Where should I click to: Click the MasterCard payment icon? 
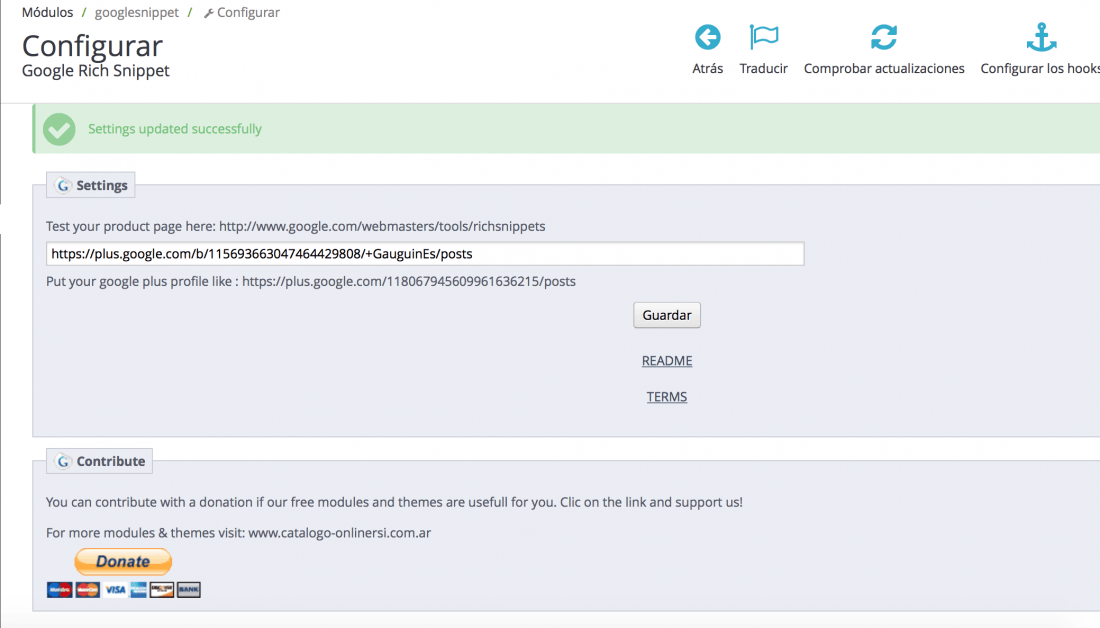click(x=88, y=590)
